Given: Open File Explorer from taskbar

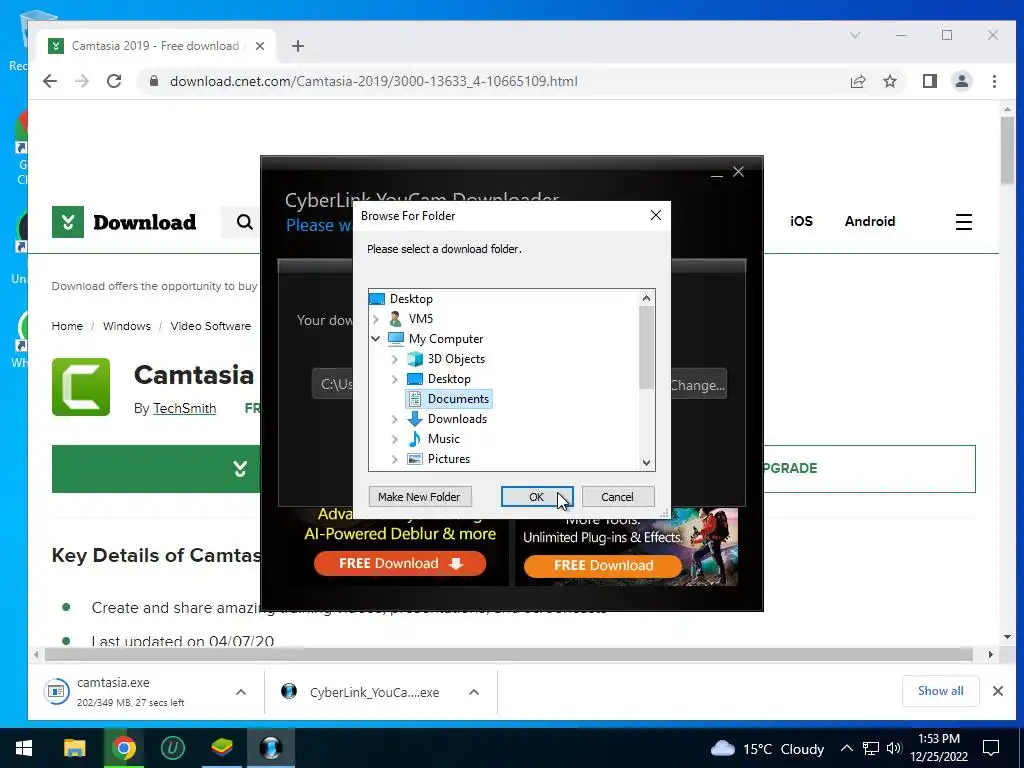Looking at the screenshot, I should 74,748.
